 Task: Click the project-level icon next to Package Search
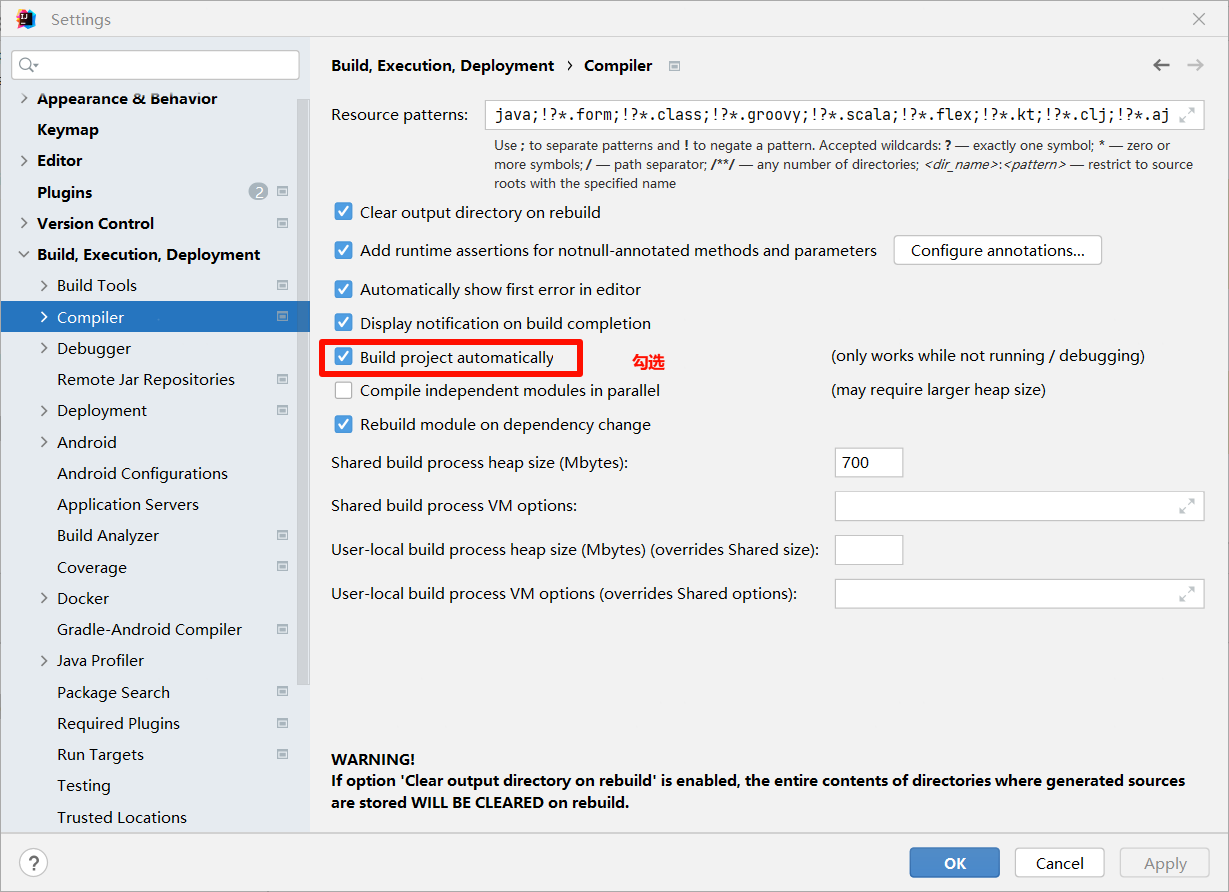283,692
